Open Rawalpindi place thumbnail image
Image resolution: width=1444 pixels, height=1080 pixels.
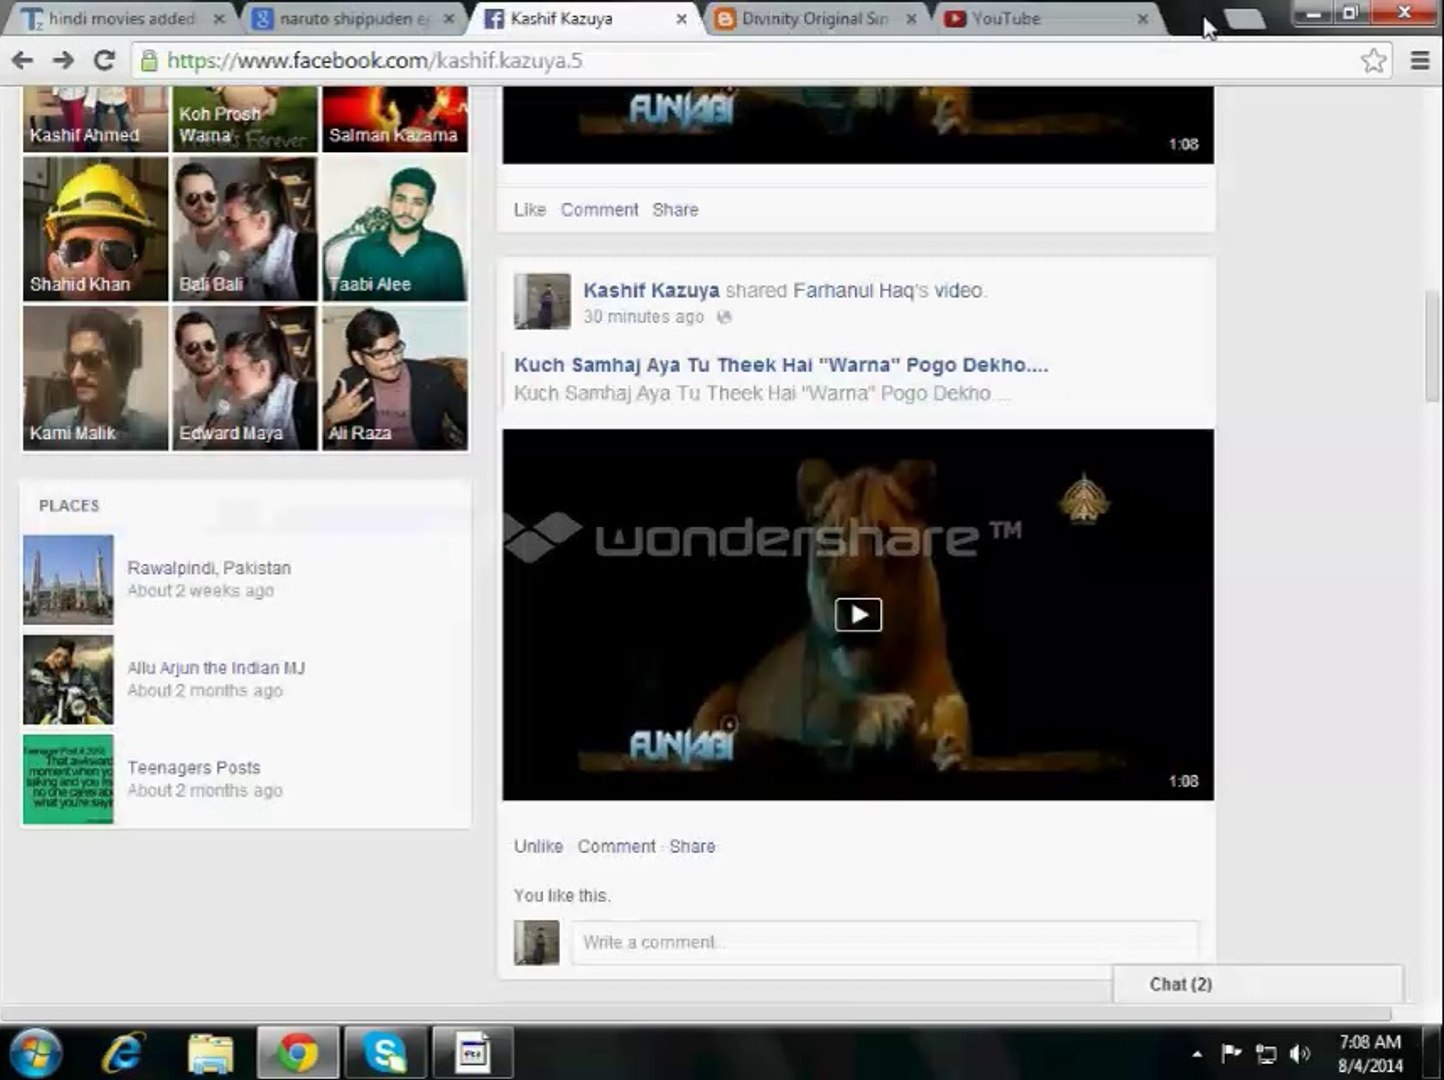pyautogui.click(x=68, y=580)
